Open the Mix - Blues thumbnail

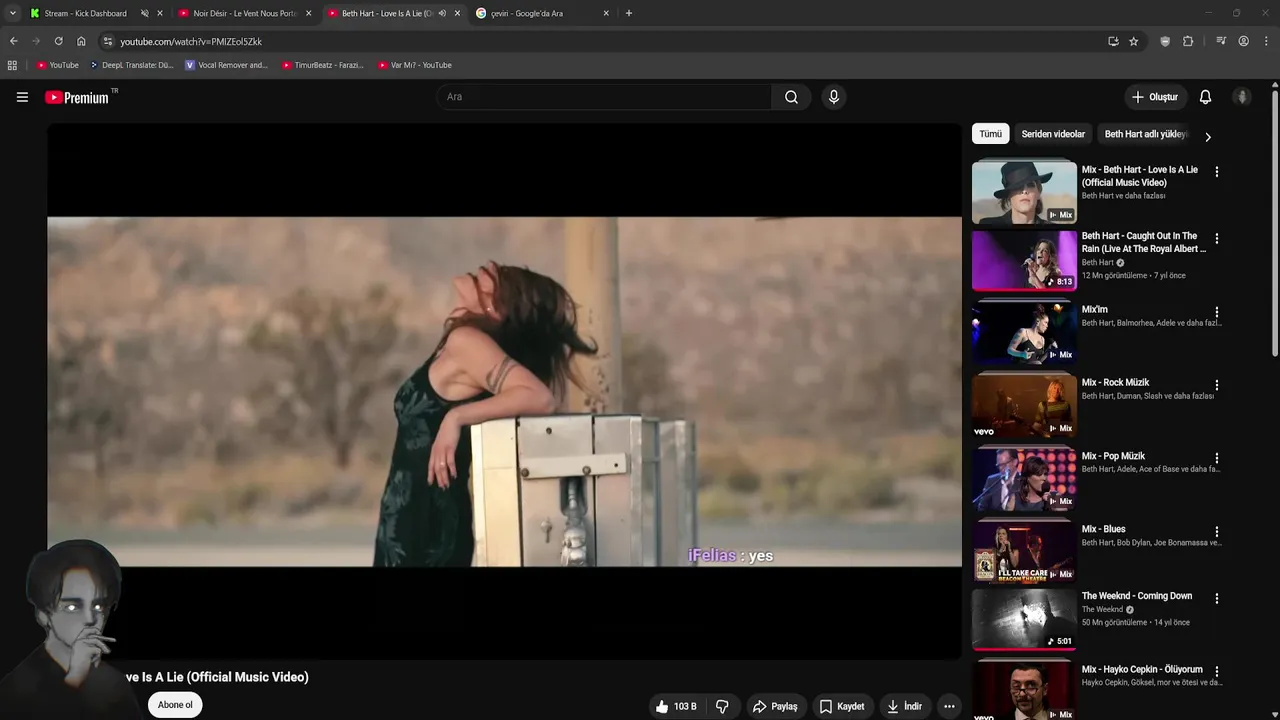point(1024,552)
